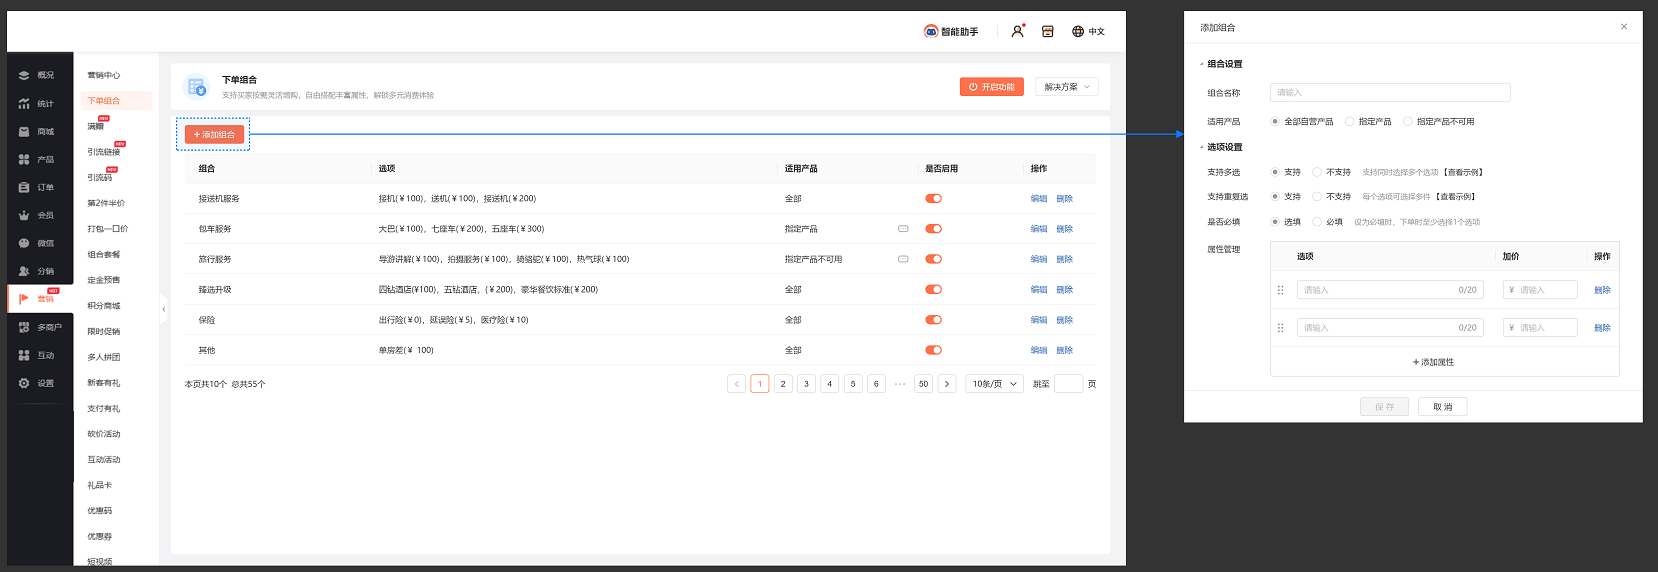Open 组合套餐 in marketing submenu
The image size is (1658, 572).
[103, 255]
